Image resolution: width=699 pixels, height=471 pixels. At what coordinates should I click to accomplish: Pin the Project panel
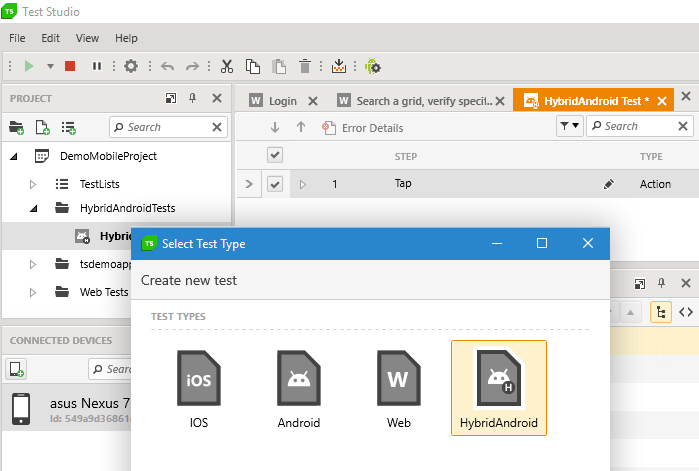pyautogui.click(x=193, y=98)
